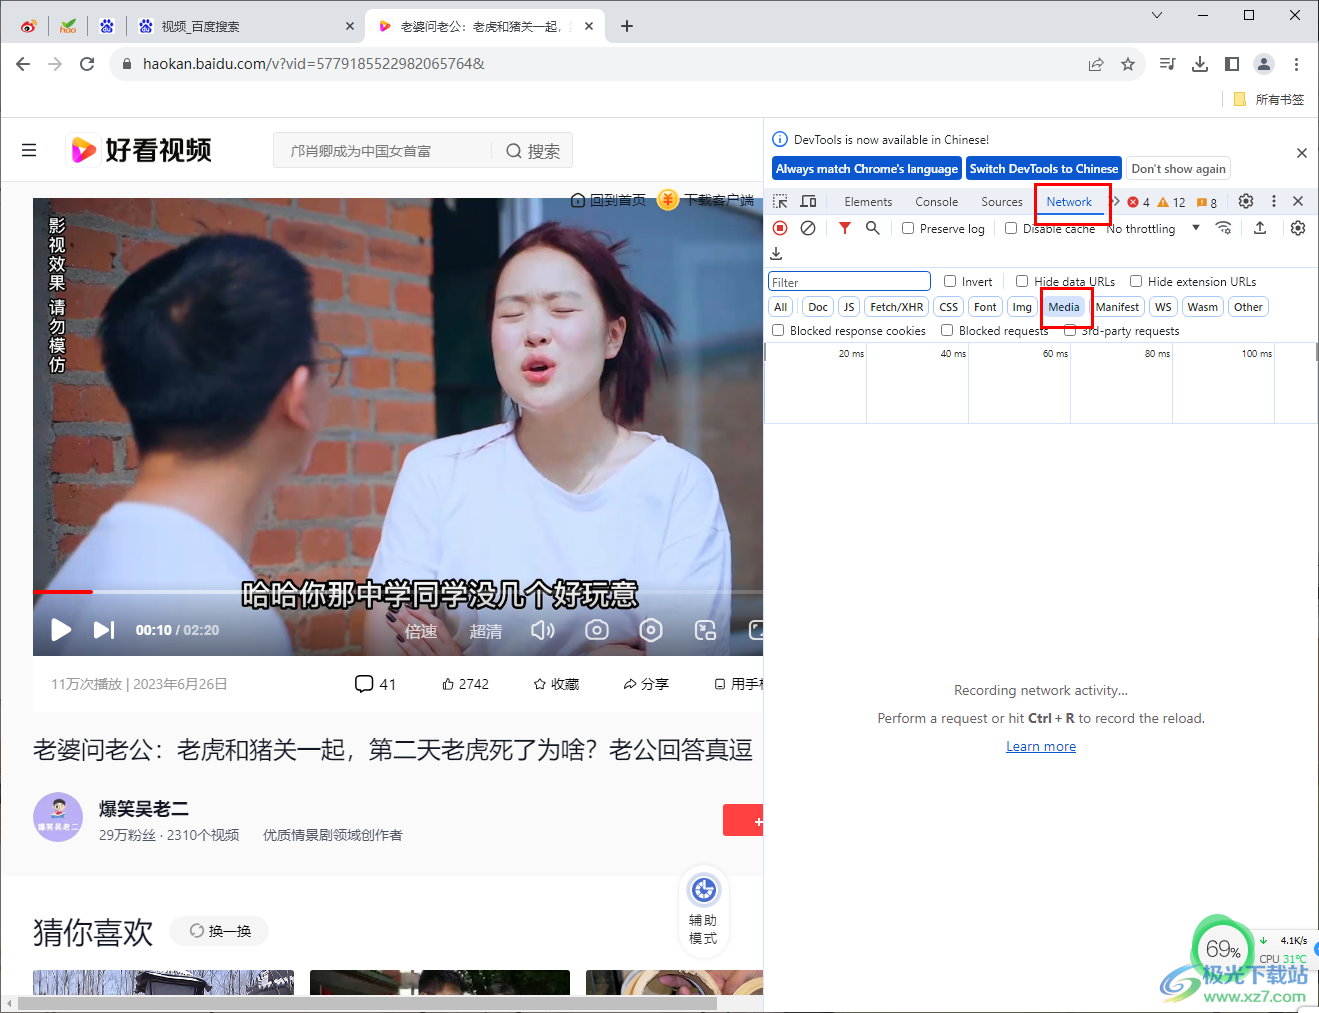1319x1013 pixels.
Task: Refresh recommendations with 换一换 button
Action: pyautogui.click(x=220, y=931)
